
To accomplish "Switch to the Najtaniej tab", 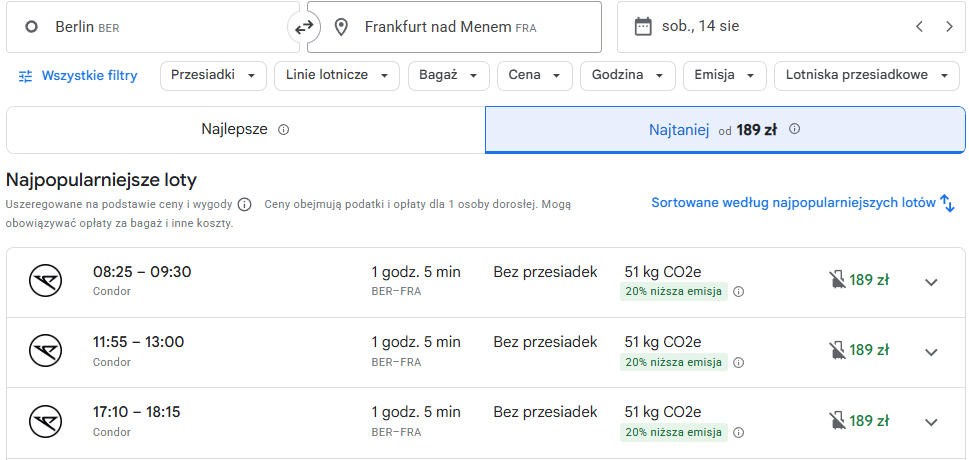I will tap(725, 130).
